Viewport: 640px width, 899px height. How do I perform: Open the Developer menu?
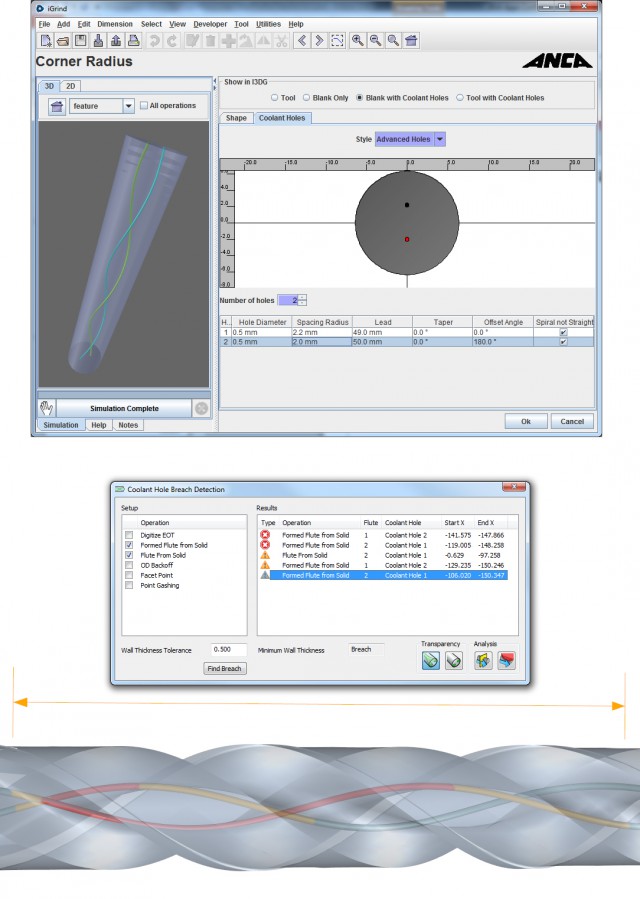point(210,24)
